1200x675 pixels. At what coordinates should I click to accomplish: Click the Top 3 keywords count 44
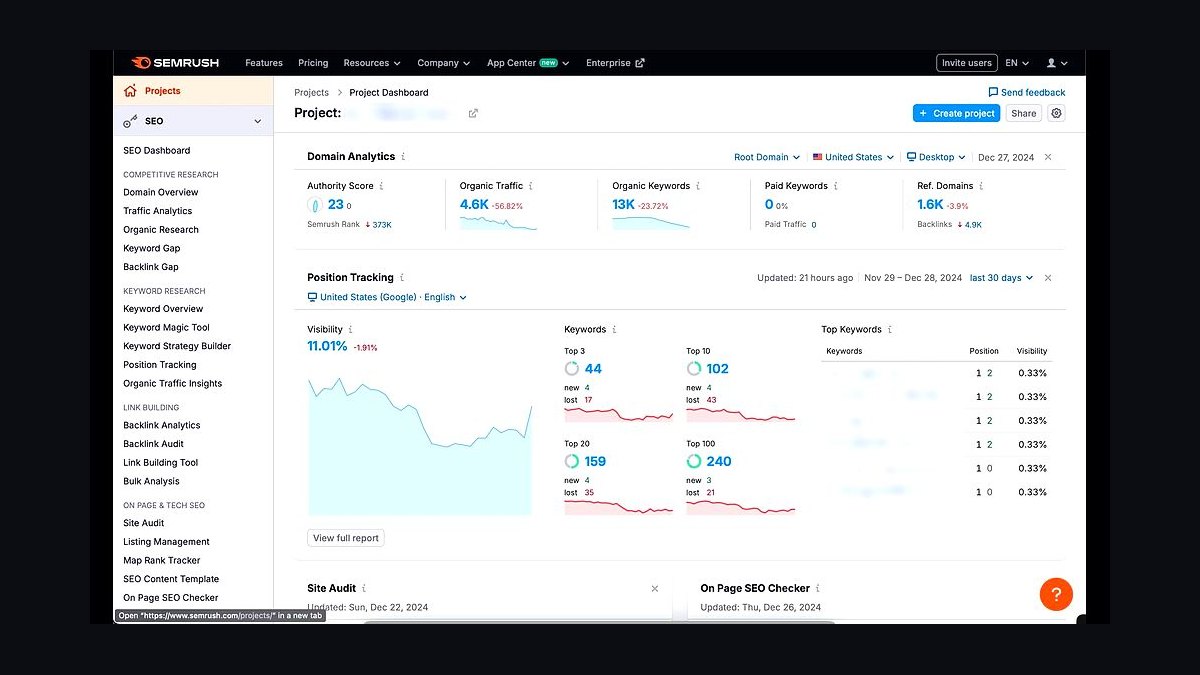(593, 368)
